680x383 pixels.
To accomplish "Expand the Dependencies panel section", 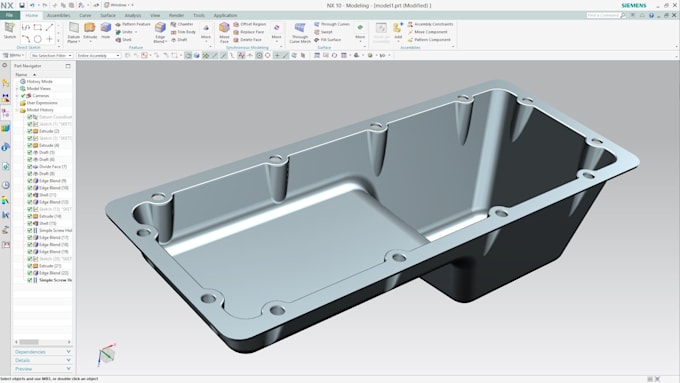I will (x=42, y=352).
